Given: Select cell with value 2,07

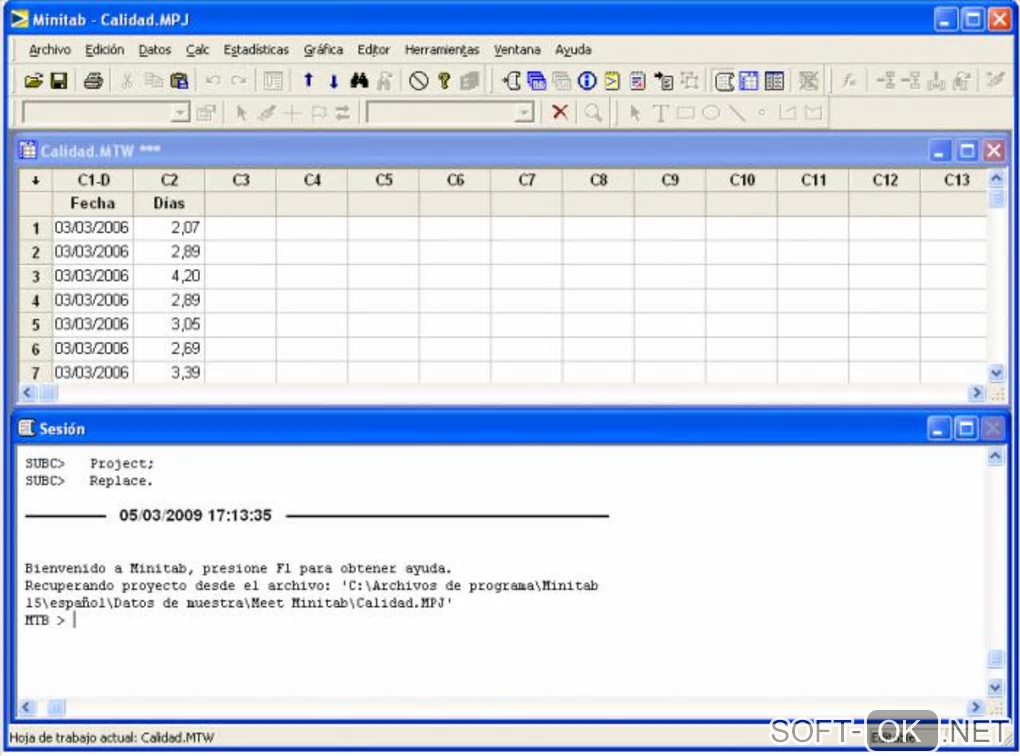Looking at the screenshot, I should tap(169, 228).
